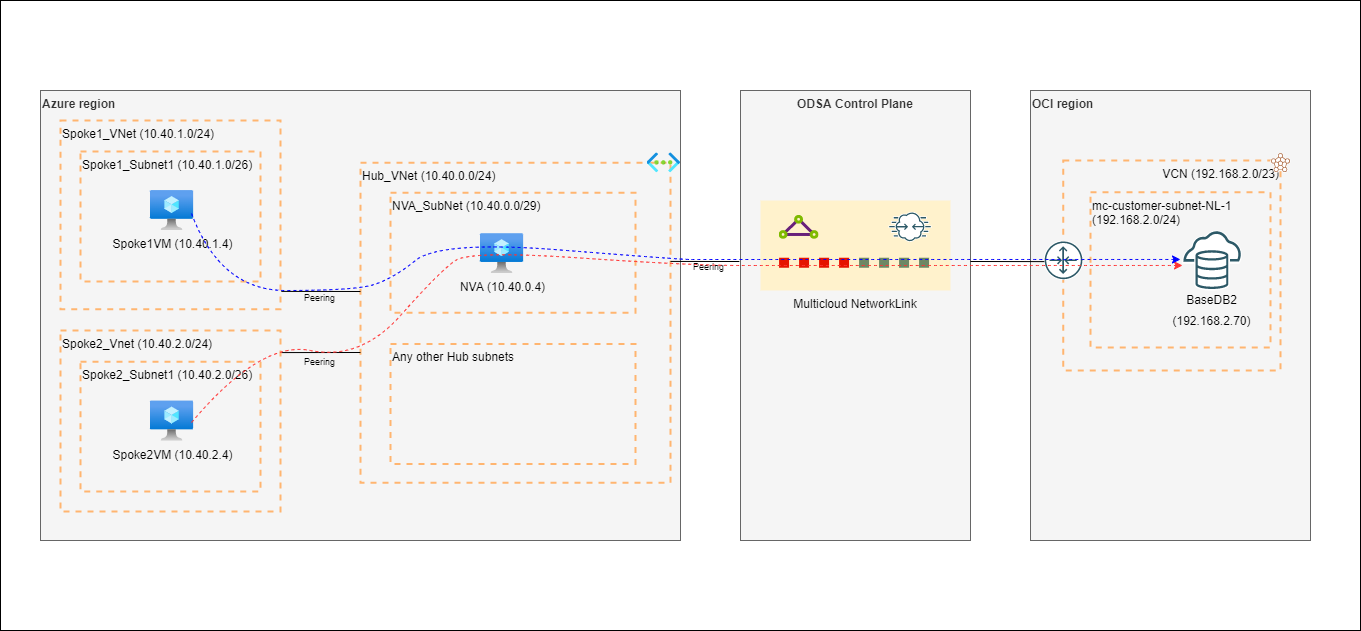Click the NVA appliance icon in NVA_SubNet

pyautogui.click(x=500, y=249)
